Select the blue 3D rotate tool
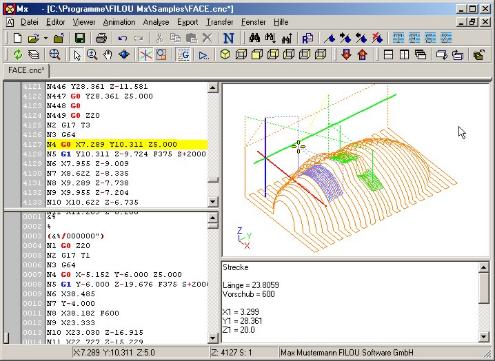495x361 pixels. click(124, 54)
